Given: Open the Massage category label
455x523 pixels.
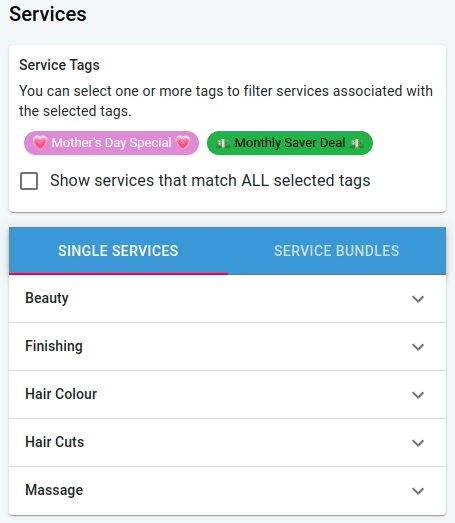Looking at the screenshot, I should (54, 490).
